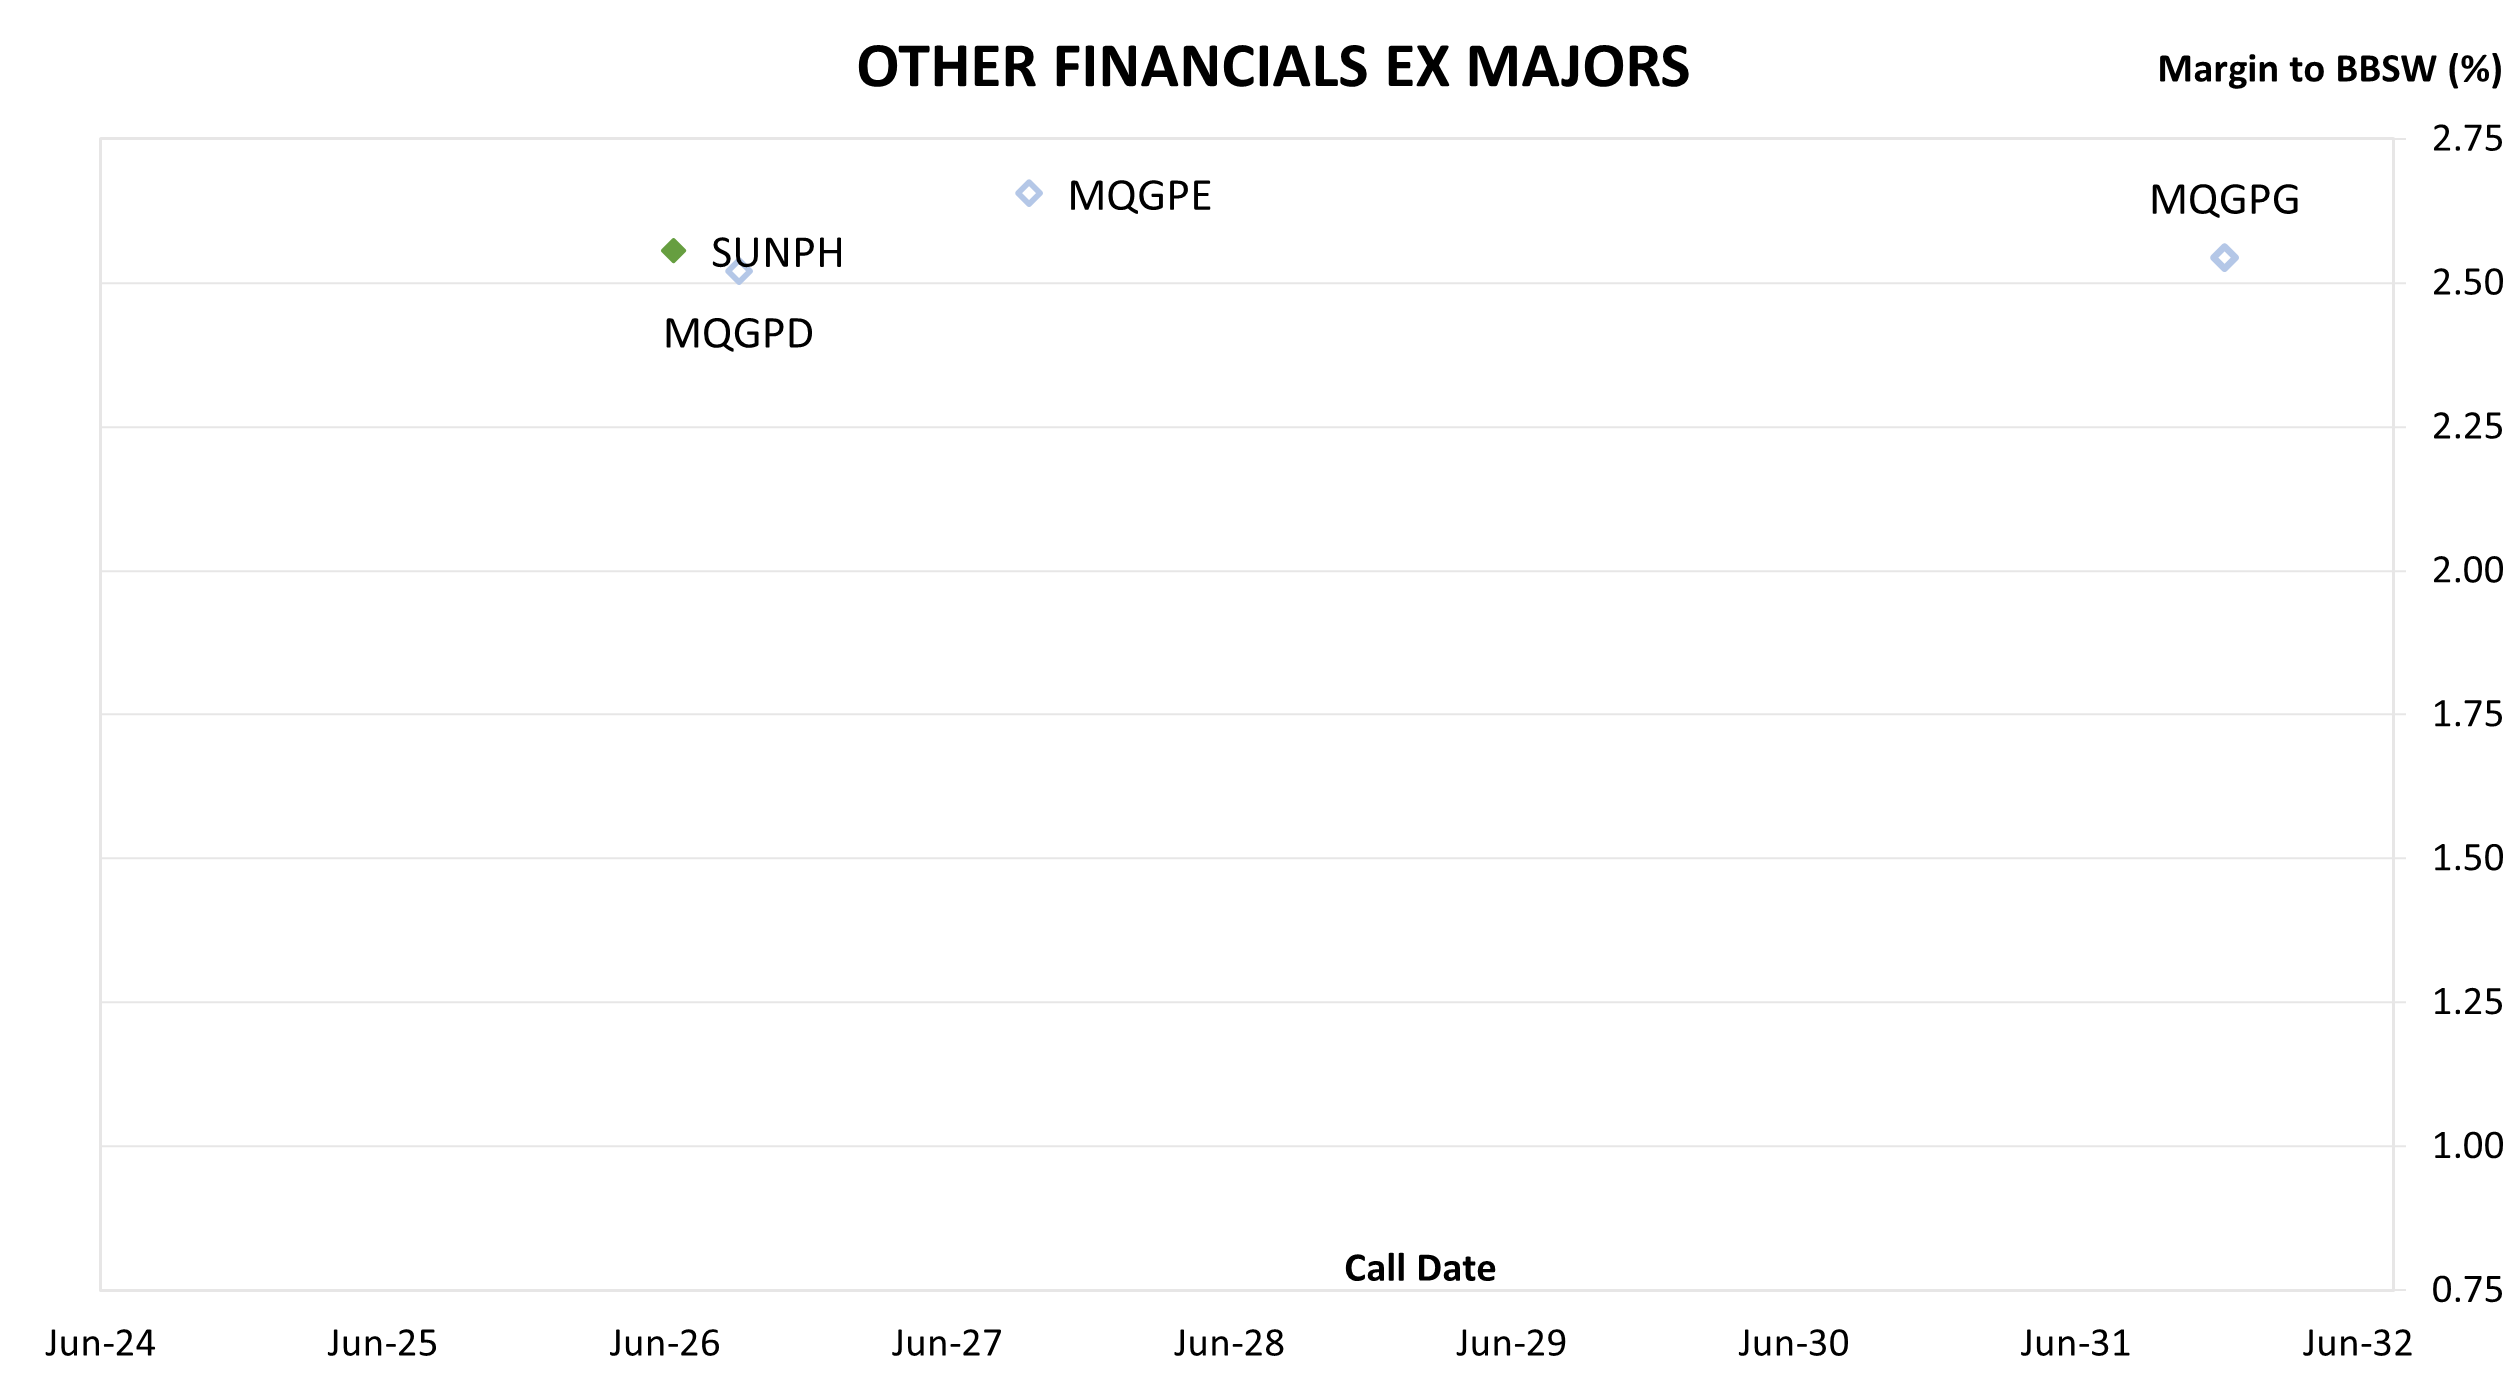The width and height of the screenshot is (2517, 1391).
Task: Click the 2.75 value on the axis
Action: point(2467,139)
